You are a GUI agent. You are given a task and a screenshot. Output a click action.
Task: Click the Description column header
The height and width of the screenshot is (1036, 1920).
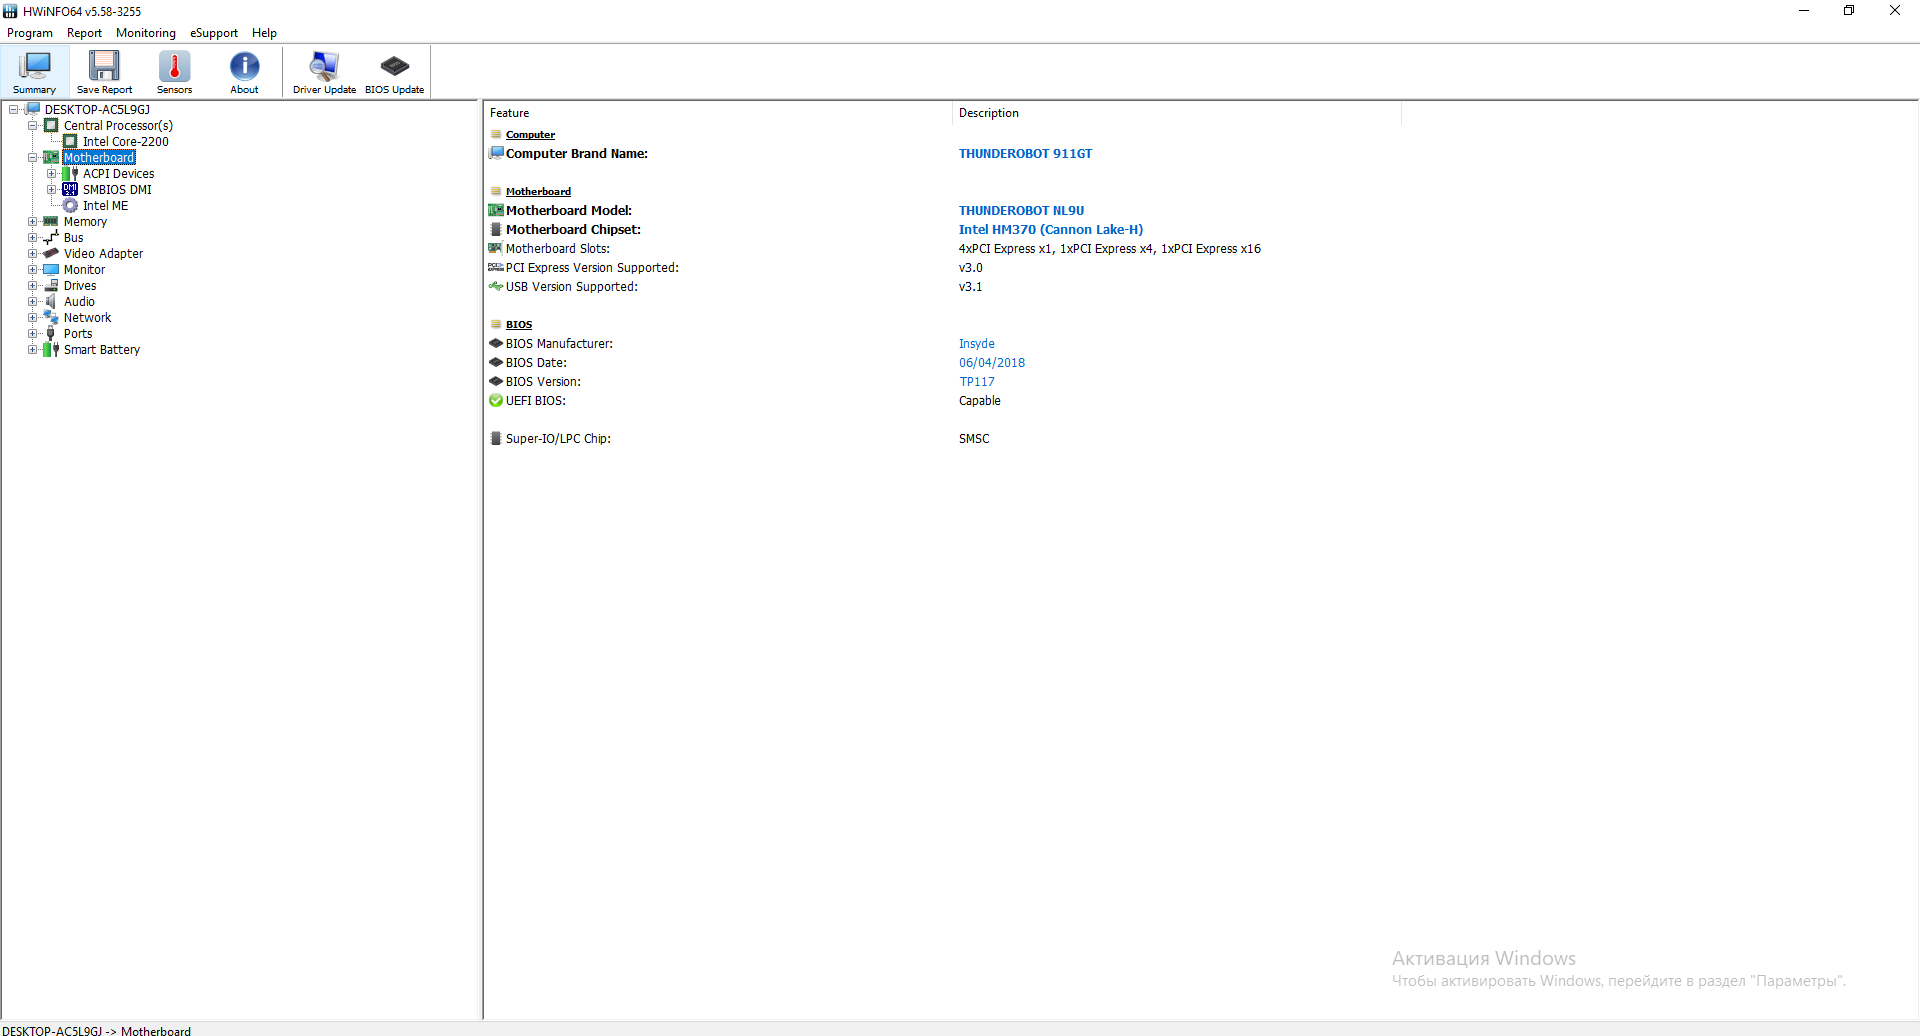[x=1177, y=113]
